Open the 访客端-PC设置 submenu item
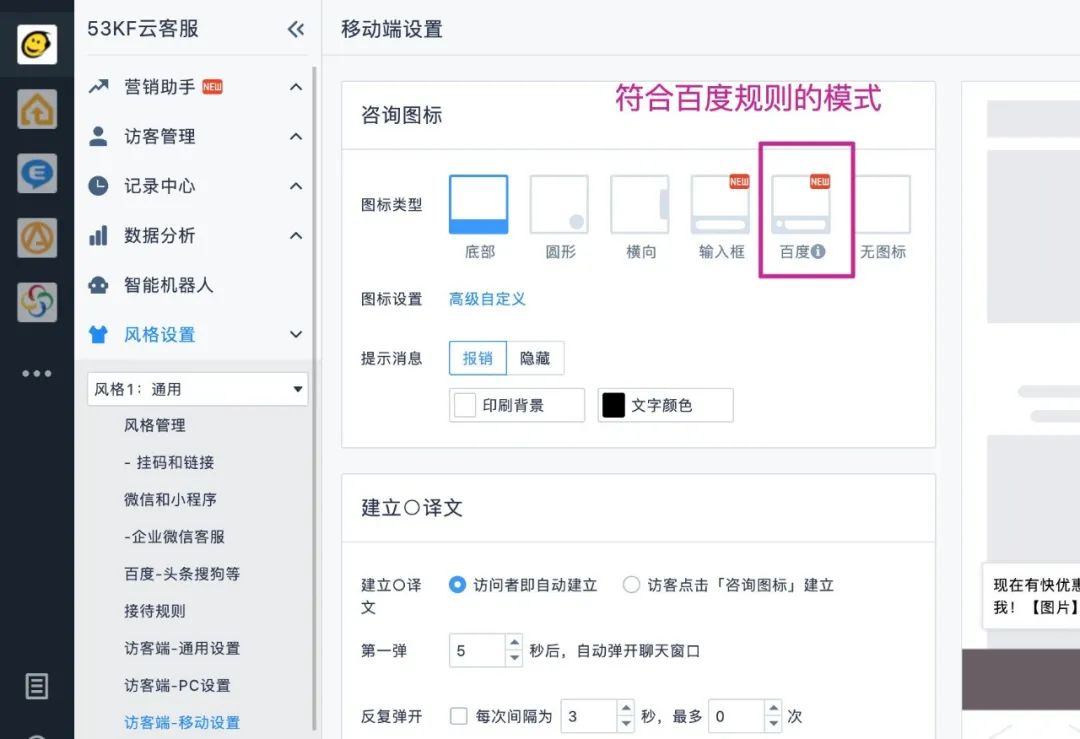This screenshot has height=739, width=1080. coord(177,686)
